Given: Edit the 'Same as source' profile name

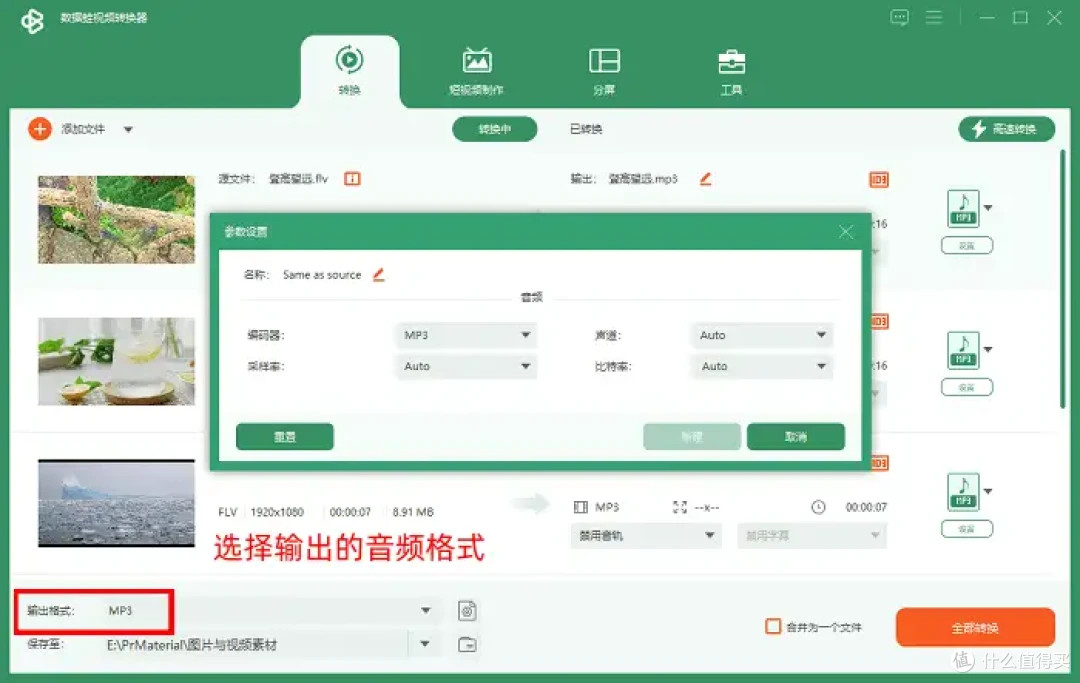Looking at the screenshot, I should click(379, 275).
